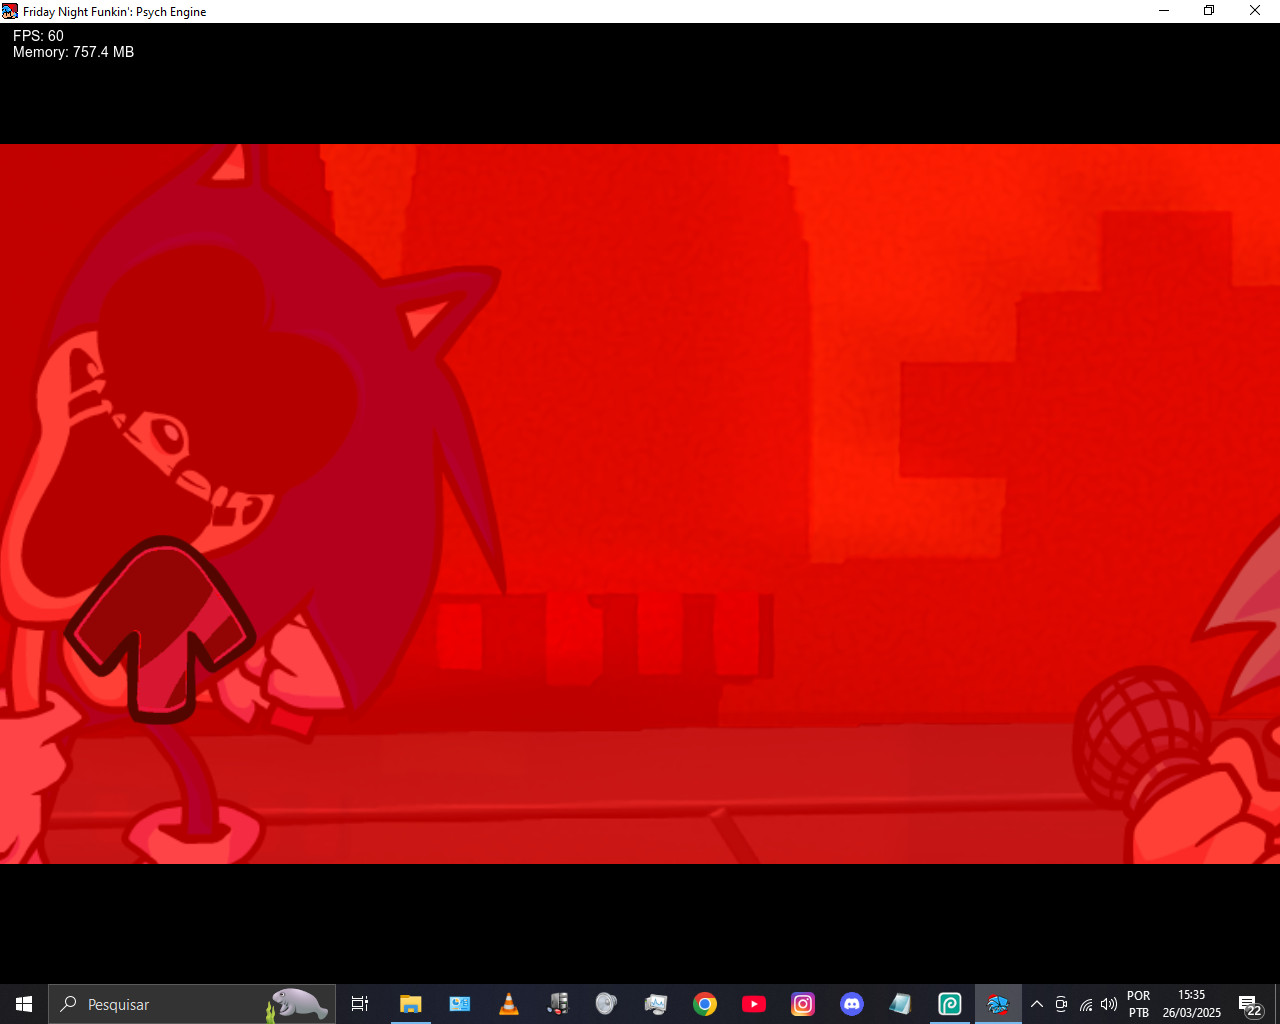Click the Friday Night Funkin' app icon in title bar
The width and height of the screenshot is (1280, 1024).
10,11
